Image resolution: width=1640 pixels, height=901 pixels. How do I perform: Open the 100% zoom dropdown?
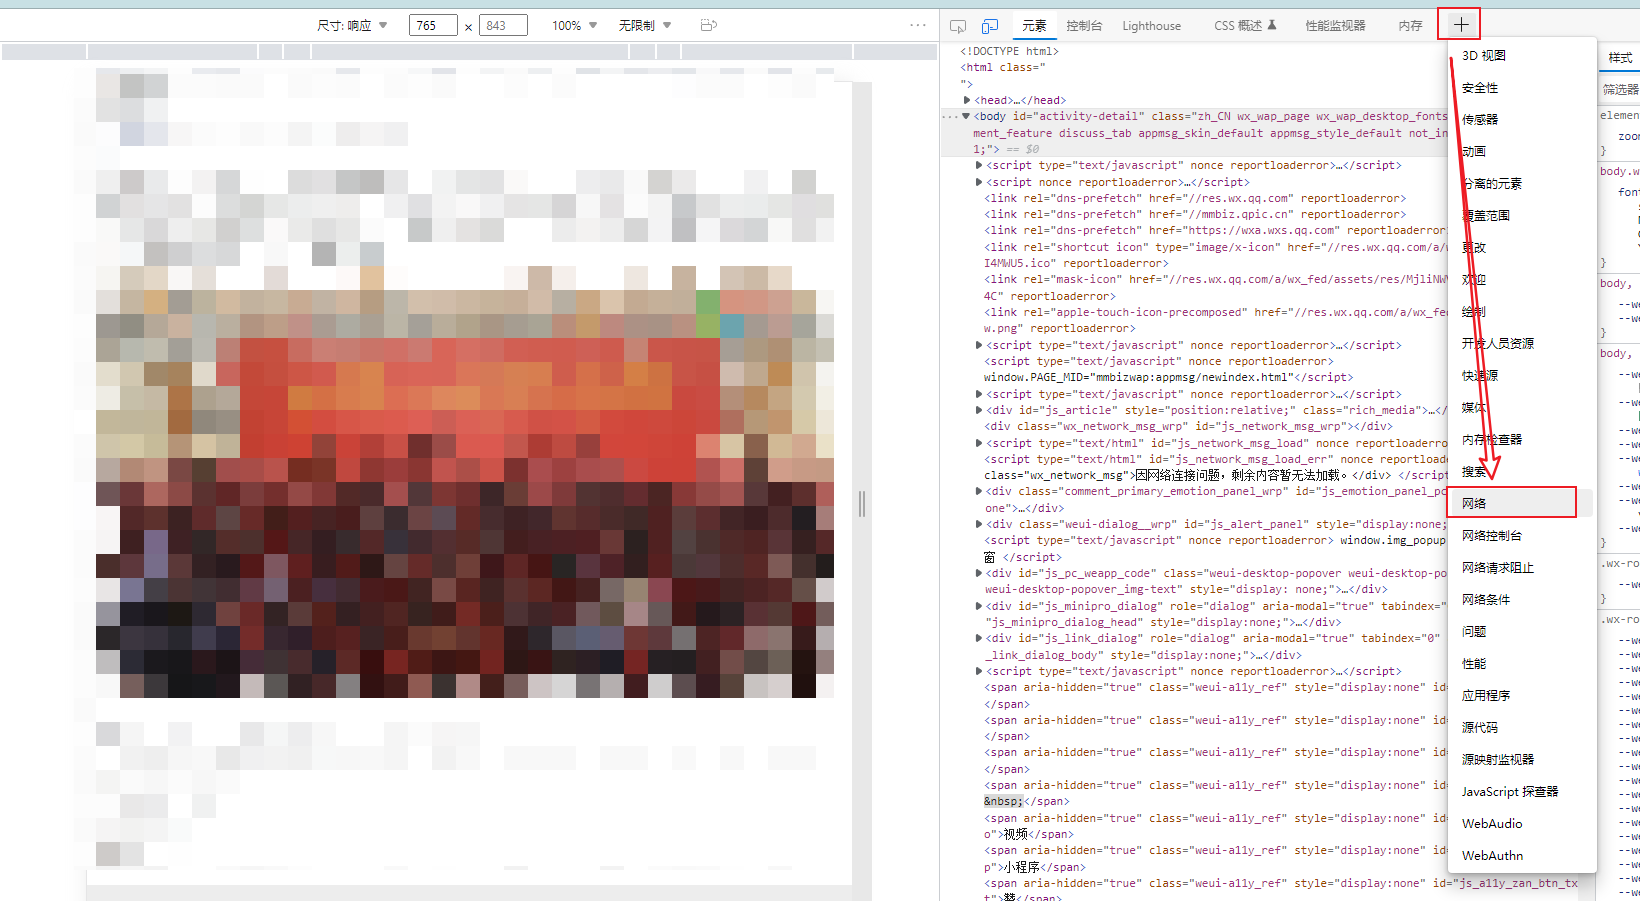coord(574,25)
